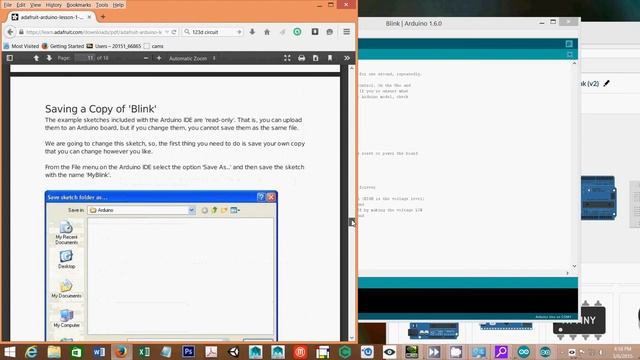Click the search box with '123d circuit'
Screen dimensions: 640x360
(212, 32)
